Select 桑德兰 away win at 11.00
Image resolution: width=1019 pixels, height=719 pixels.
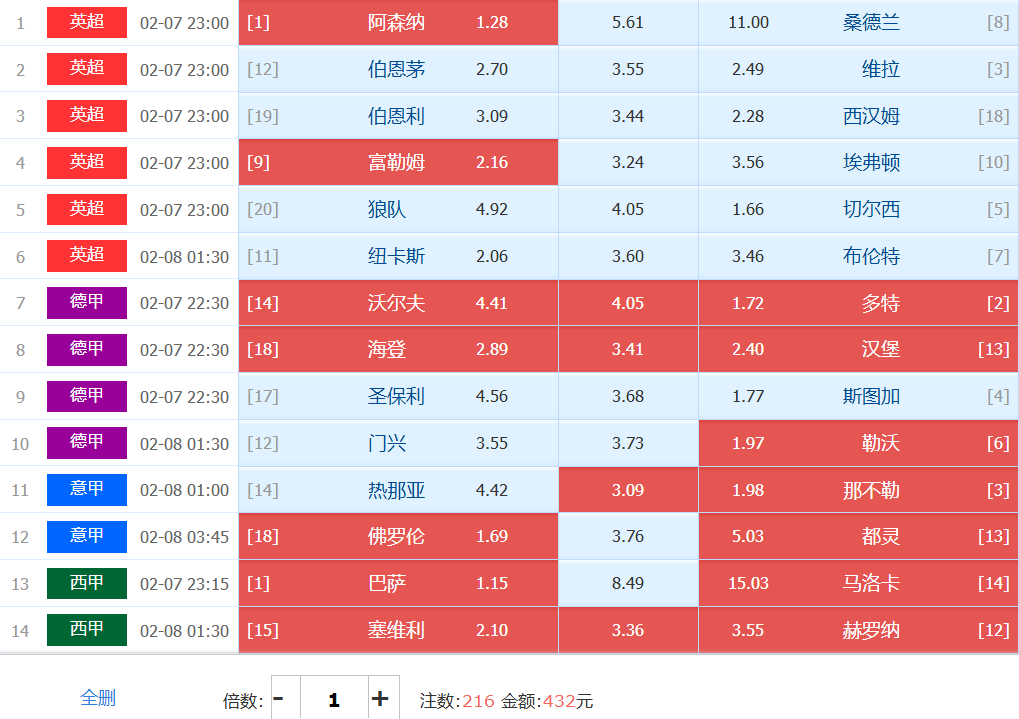coord(857,22)
